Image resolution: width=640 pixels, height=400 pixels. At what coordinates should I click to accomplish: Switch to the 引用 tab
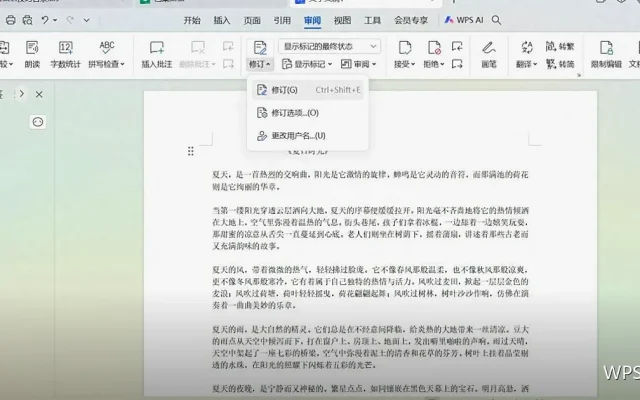point(282,20)
